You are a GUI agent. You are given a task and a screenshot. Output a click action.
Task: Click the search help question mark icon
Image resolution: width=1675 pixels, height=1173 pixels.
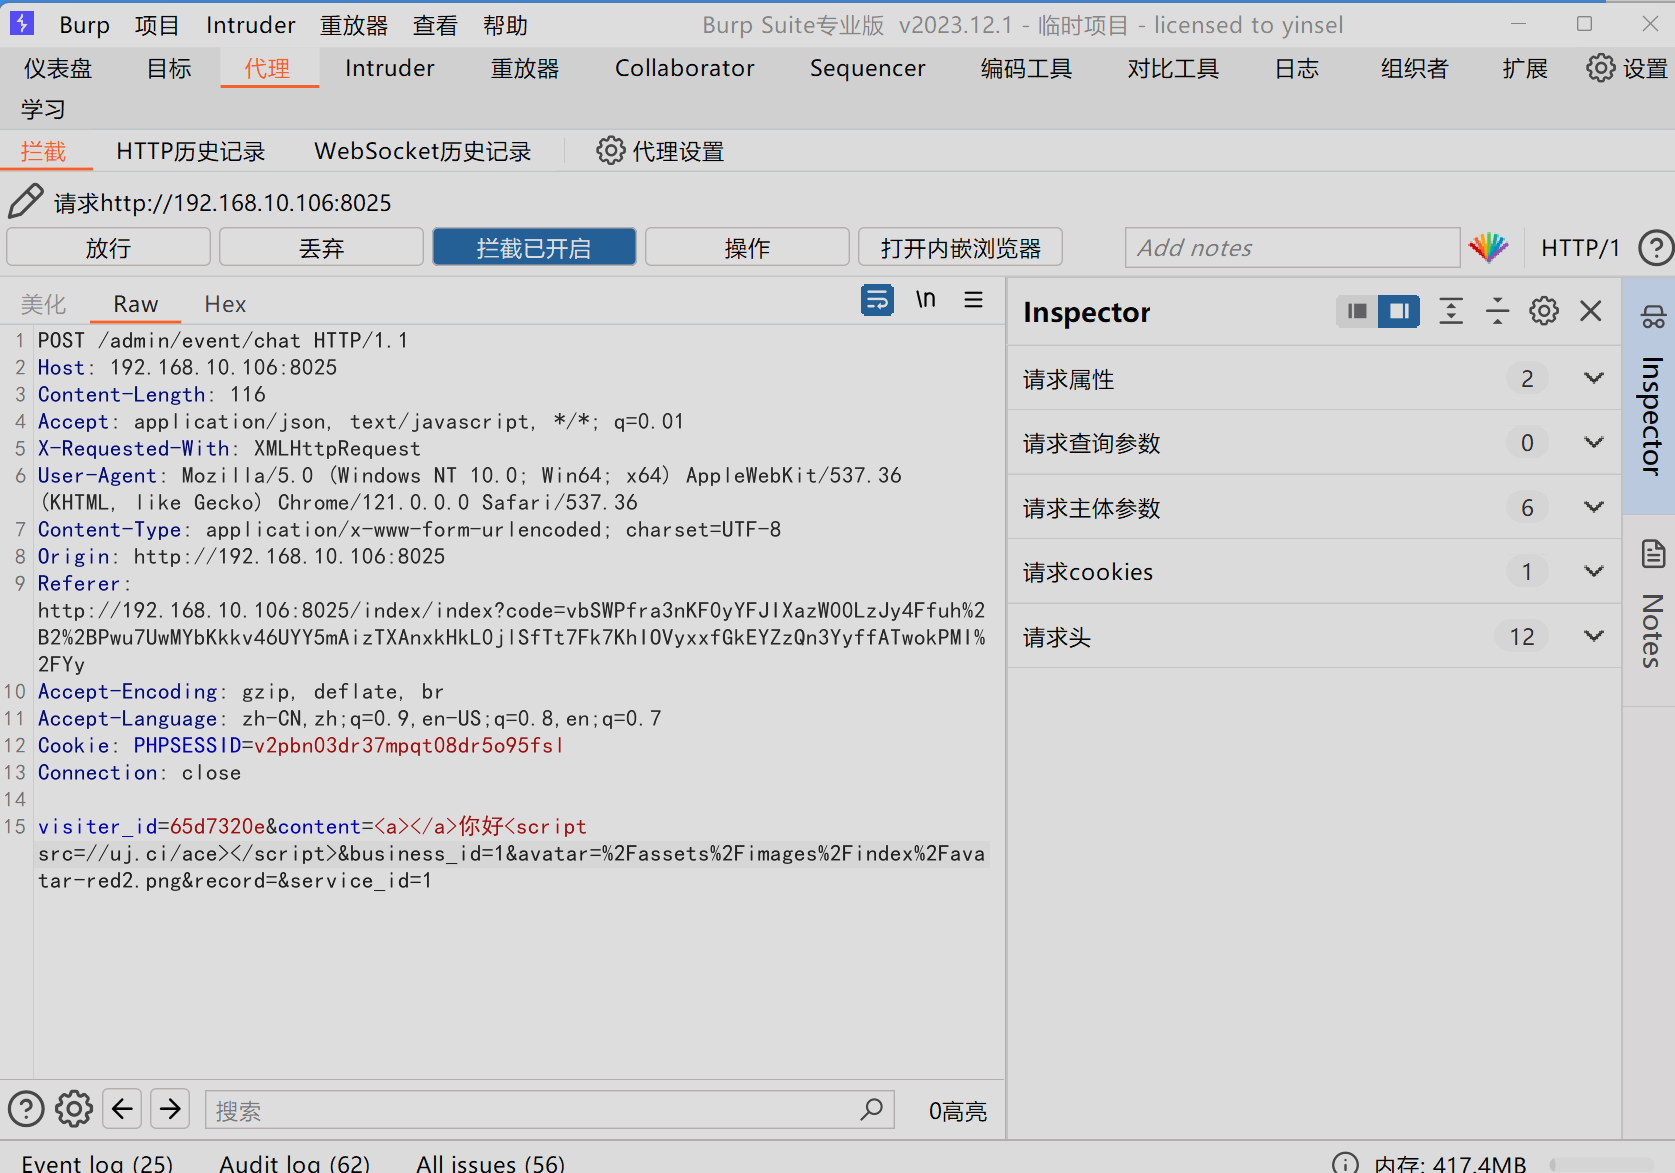coord(26,1109)
